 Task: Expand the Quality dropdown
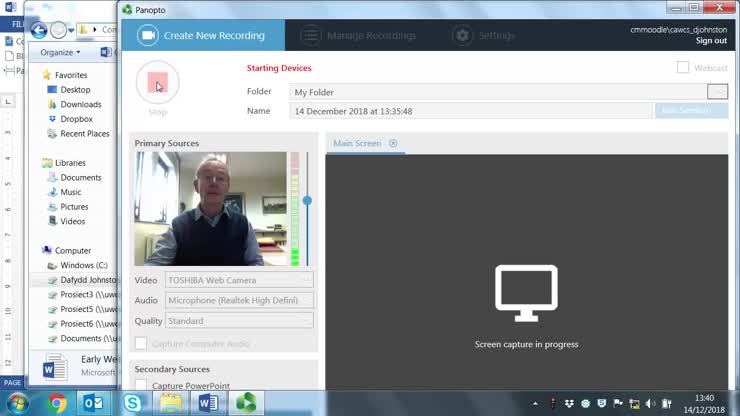(x=239, y=321)
